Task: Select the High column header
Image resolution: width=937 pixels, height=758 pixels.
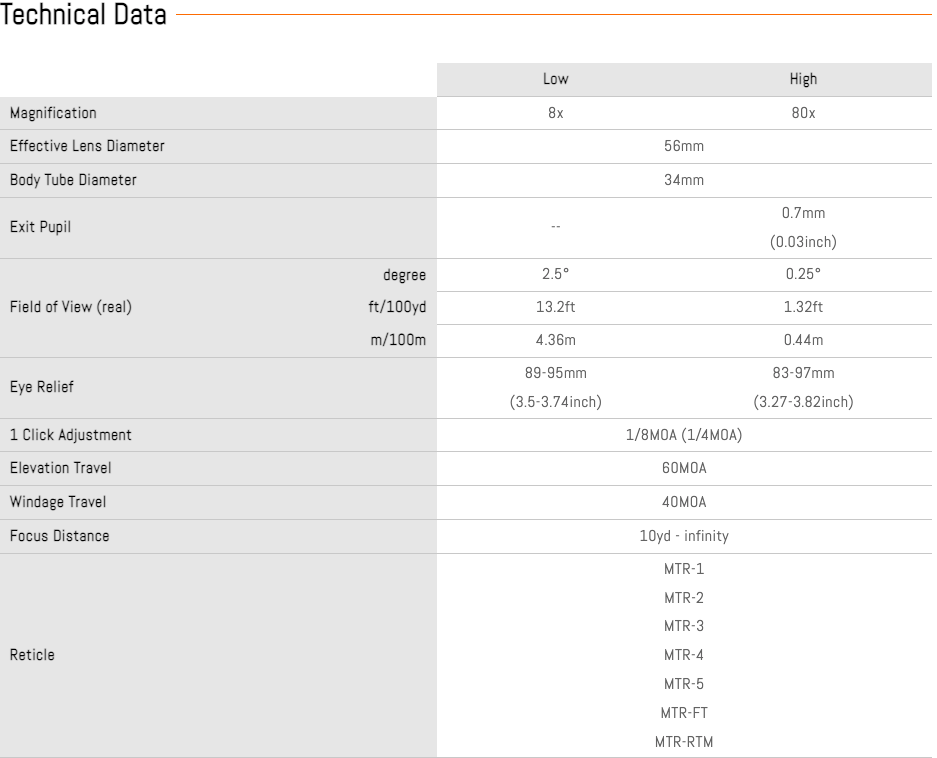Action: [803, 80]
